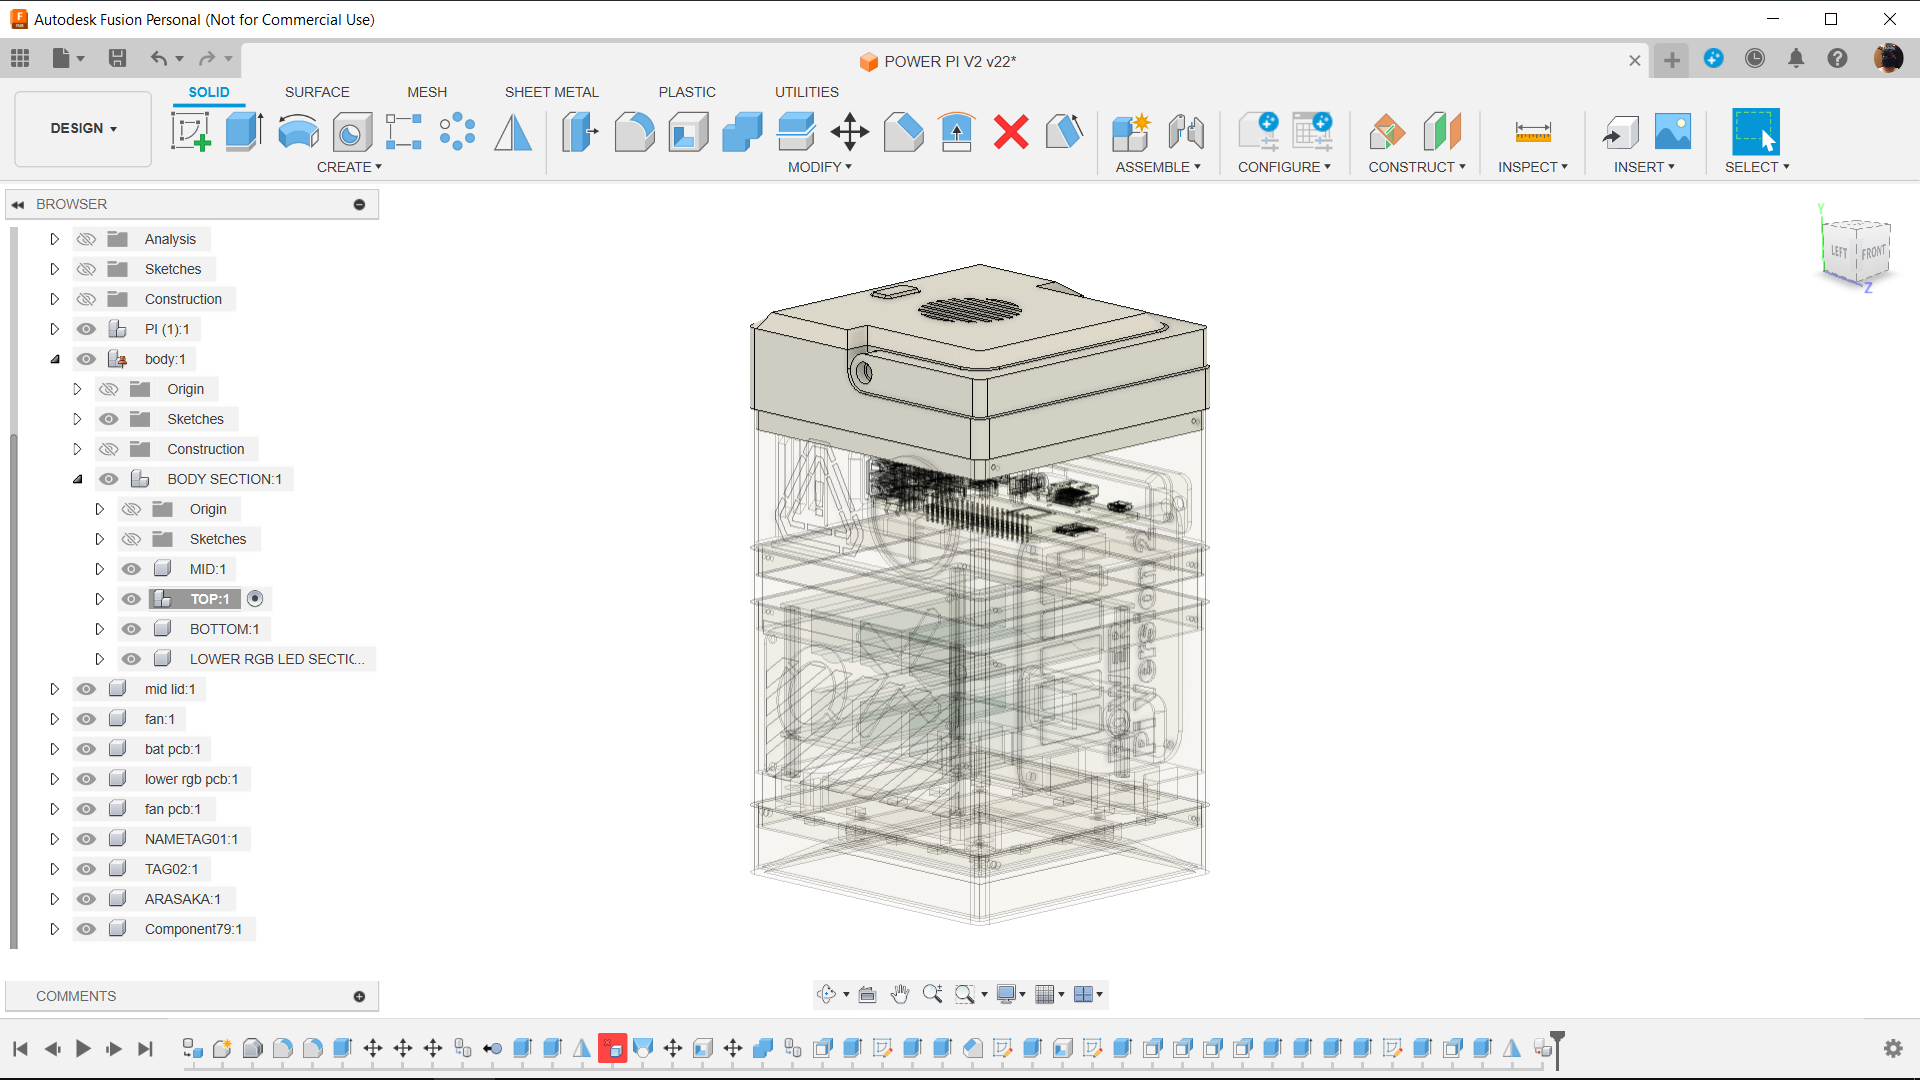The width and height of the screenshot is (1920, 1080).
Task: Open the ASSEMBLE menu
Action: (x=1158, y=167)
